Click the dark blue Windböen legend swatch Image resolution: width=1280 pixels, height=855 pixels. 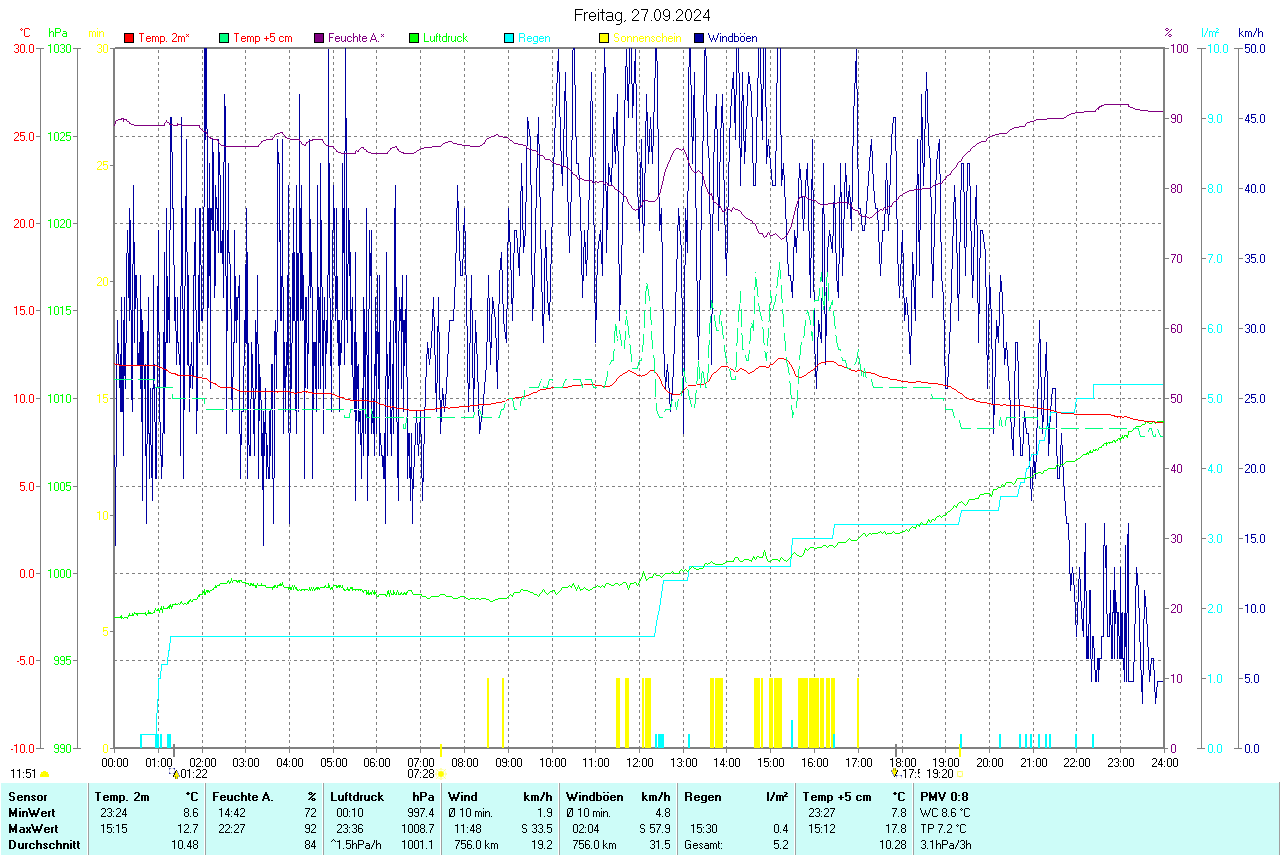699,38
